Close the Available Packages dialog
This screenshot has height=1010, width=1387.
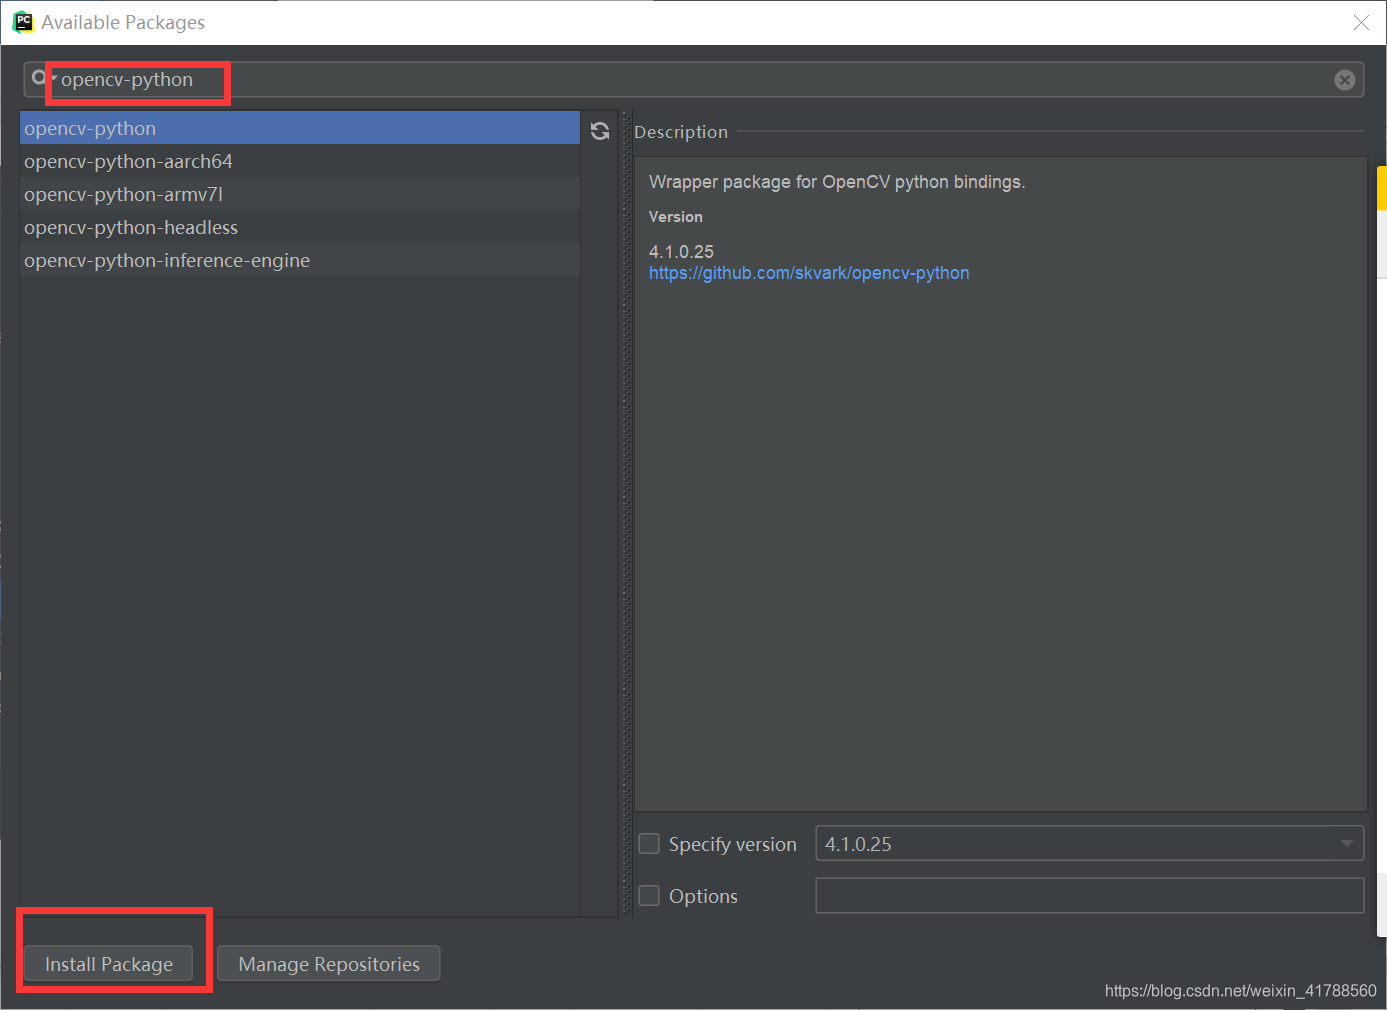click(x=1361, y=22)
